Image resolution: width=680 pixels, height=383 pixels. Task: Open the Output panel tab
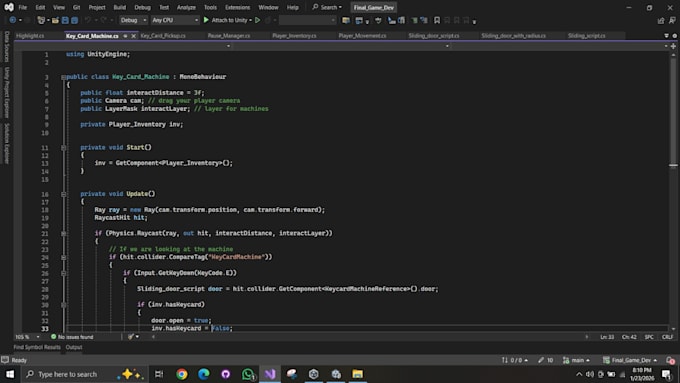click(x=74, y=347)
